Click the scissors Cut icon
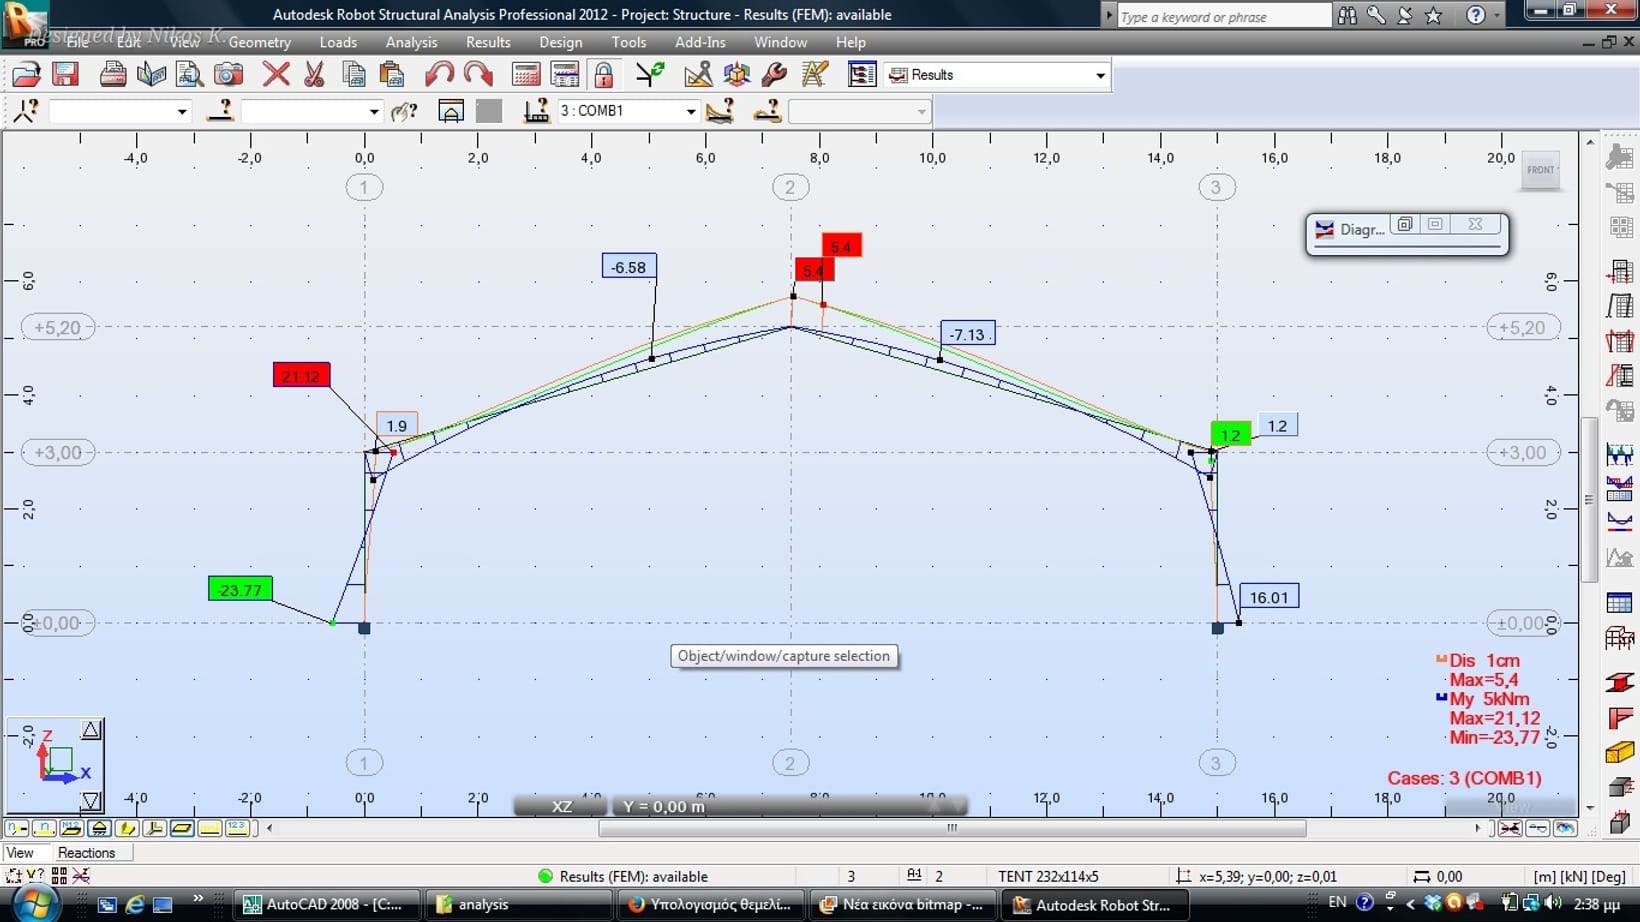 314,75
